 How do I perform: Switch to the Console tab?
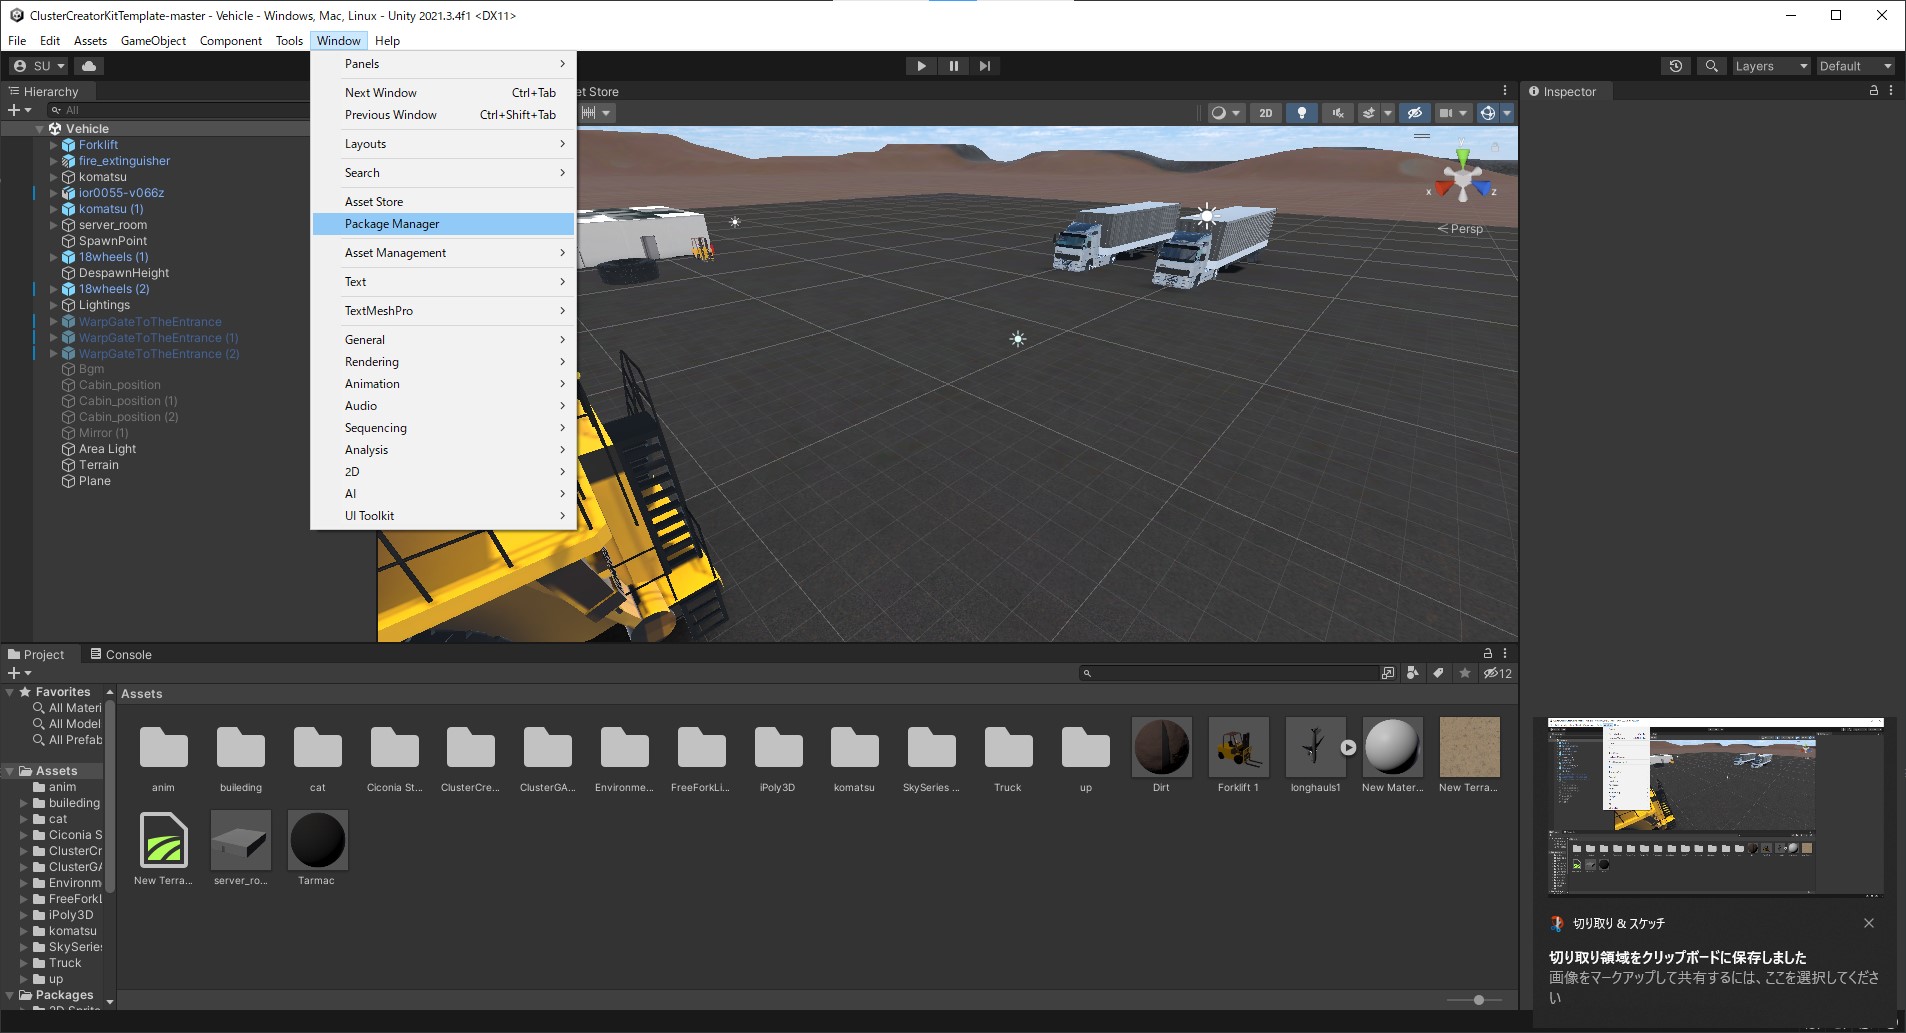121,655
